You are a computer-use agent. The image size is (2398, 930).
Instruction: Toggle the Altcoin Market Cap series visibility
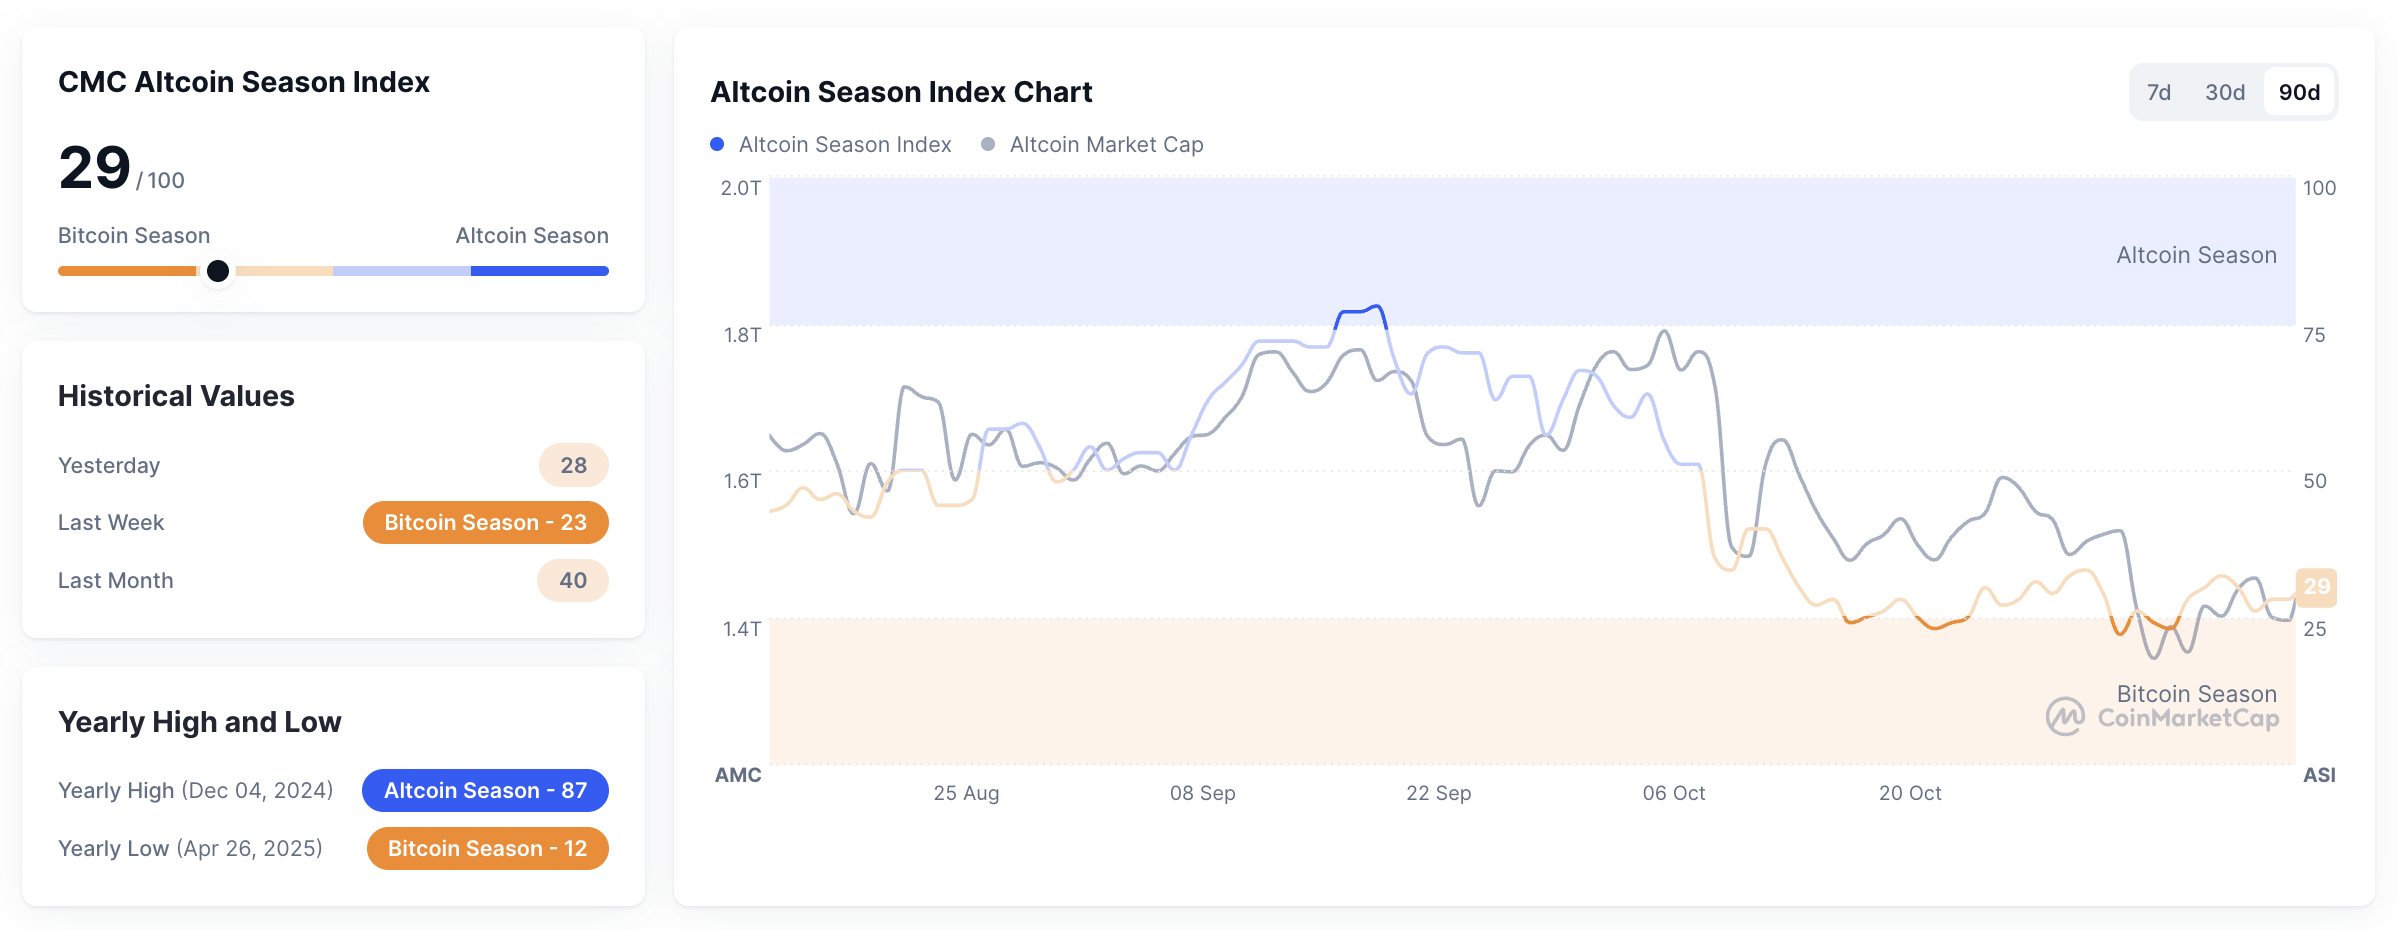pos(1105,144)
